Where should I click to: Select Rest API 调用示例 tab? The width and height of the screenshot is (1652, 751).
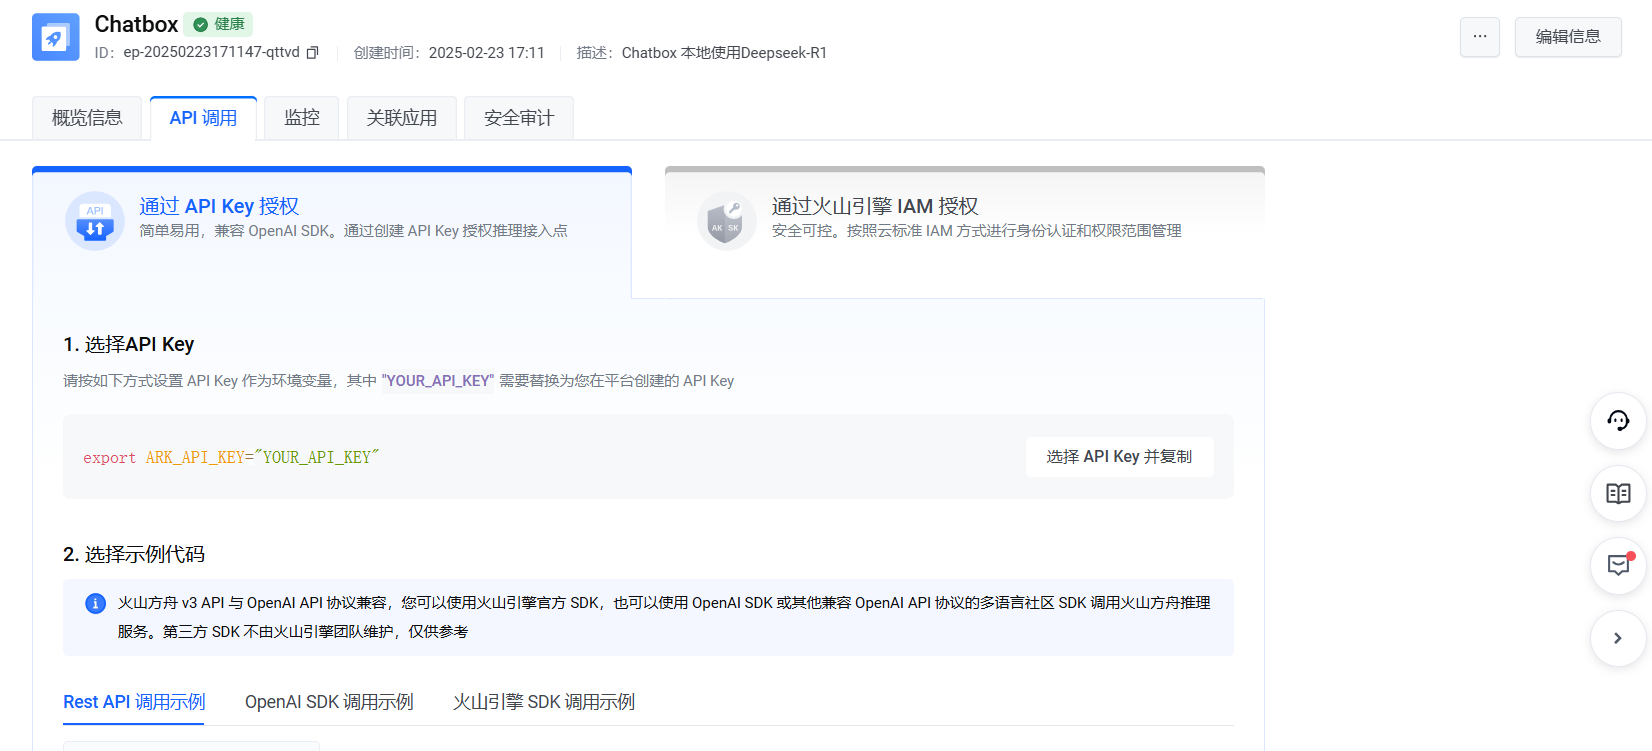tap(134, 702)
